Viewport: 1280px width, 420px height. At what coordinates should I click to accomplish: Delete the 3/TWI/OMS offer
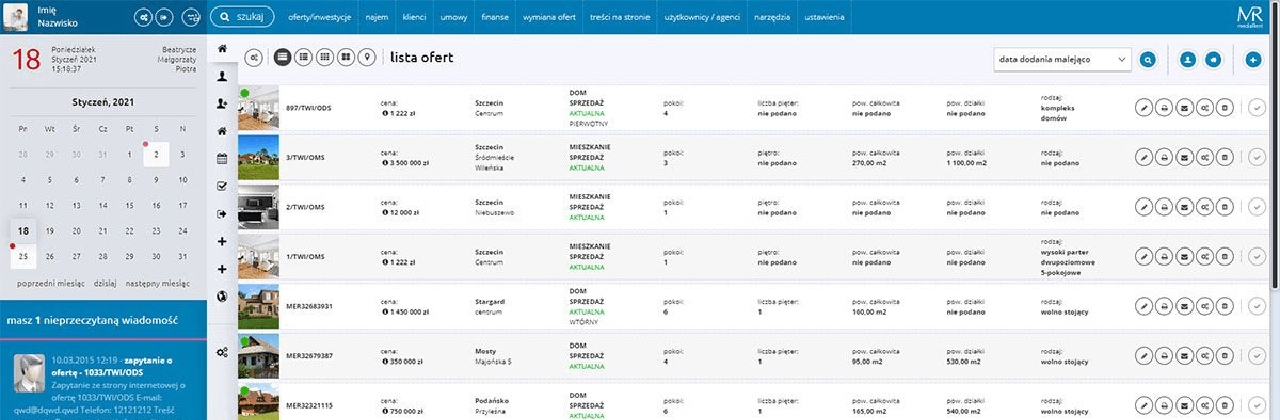coord(1226,157)
